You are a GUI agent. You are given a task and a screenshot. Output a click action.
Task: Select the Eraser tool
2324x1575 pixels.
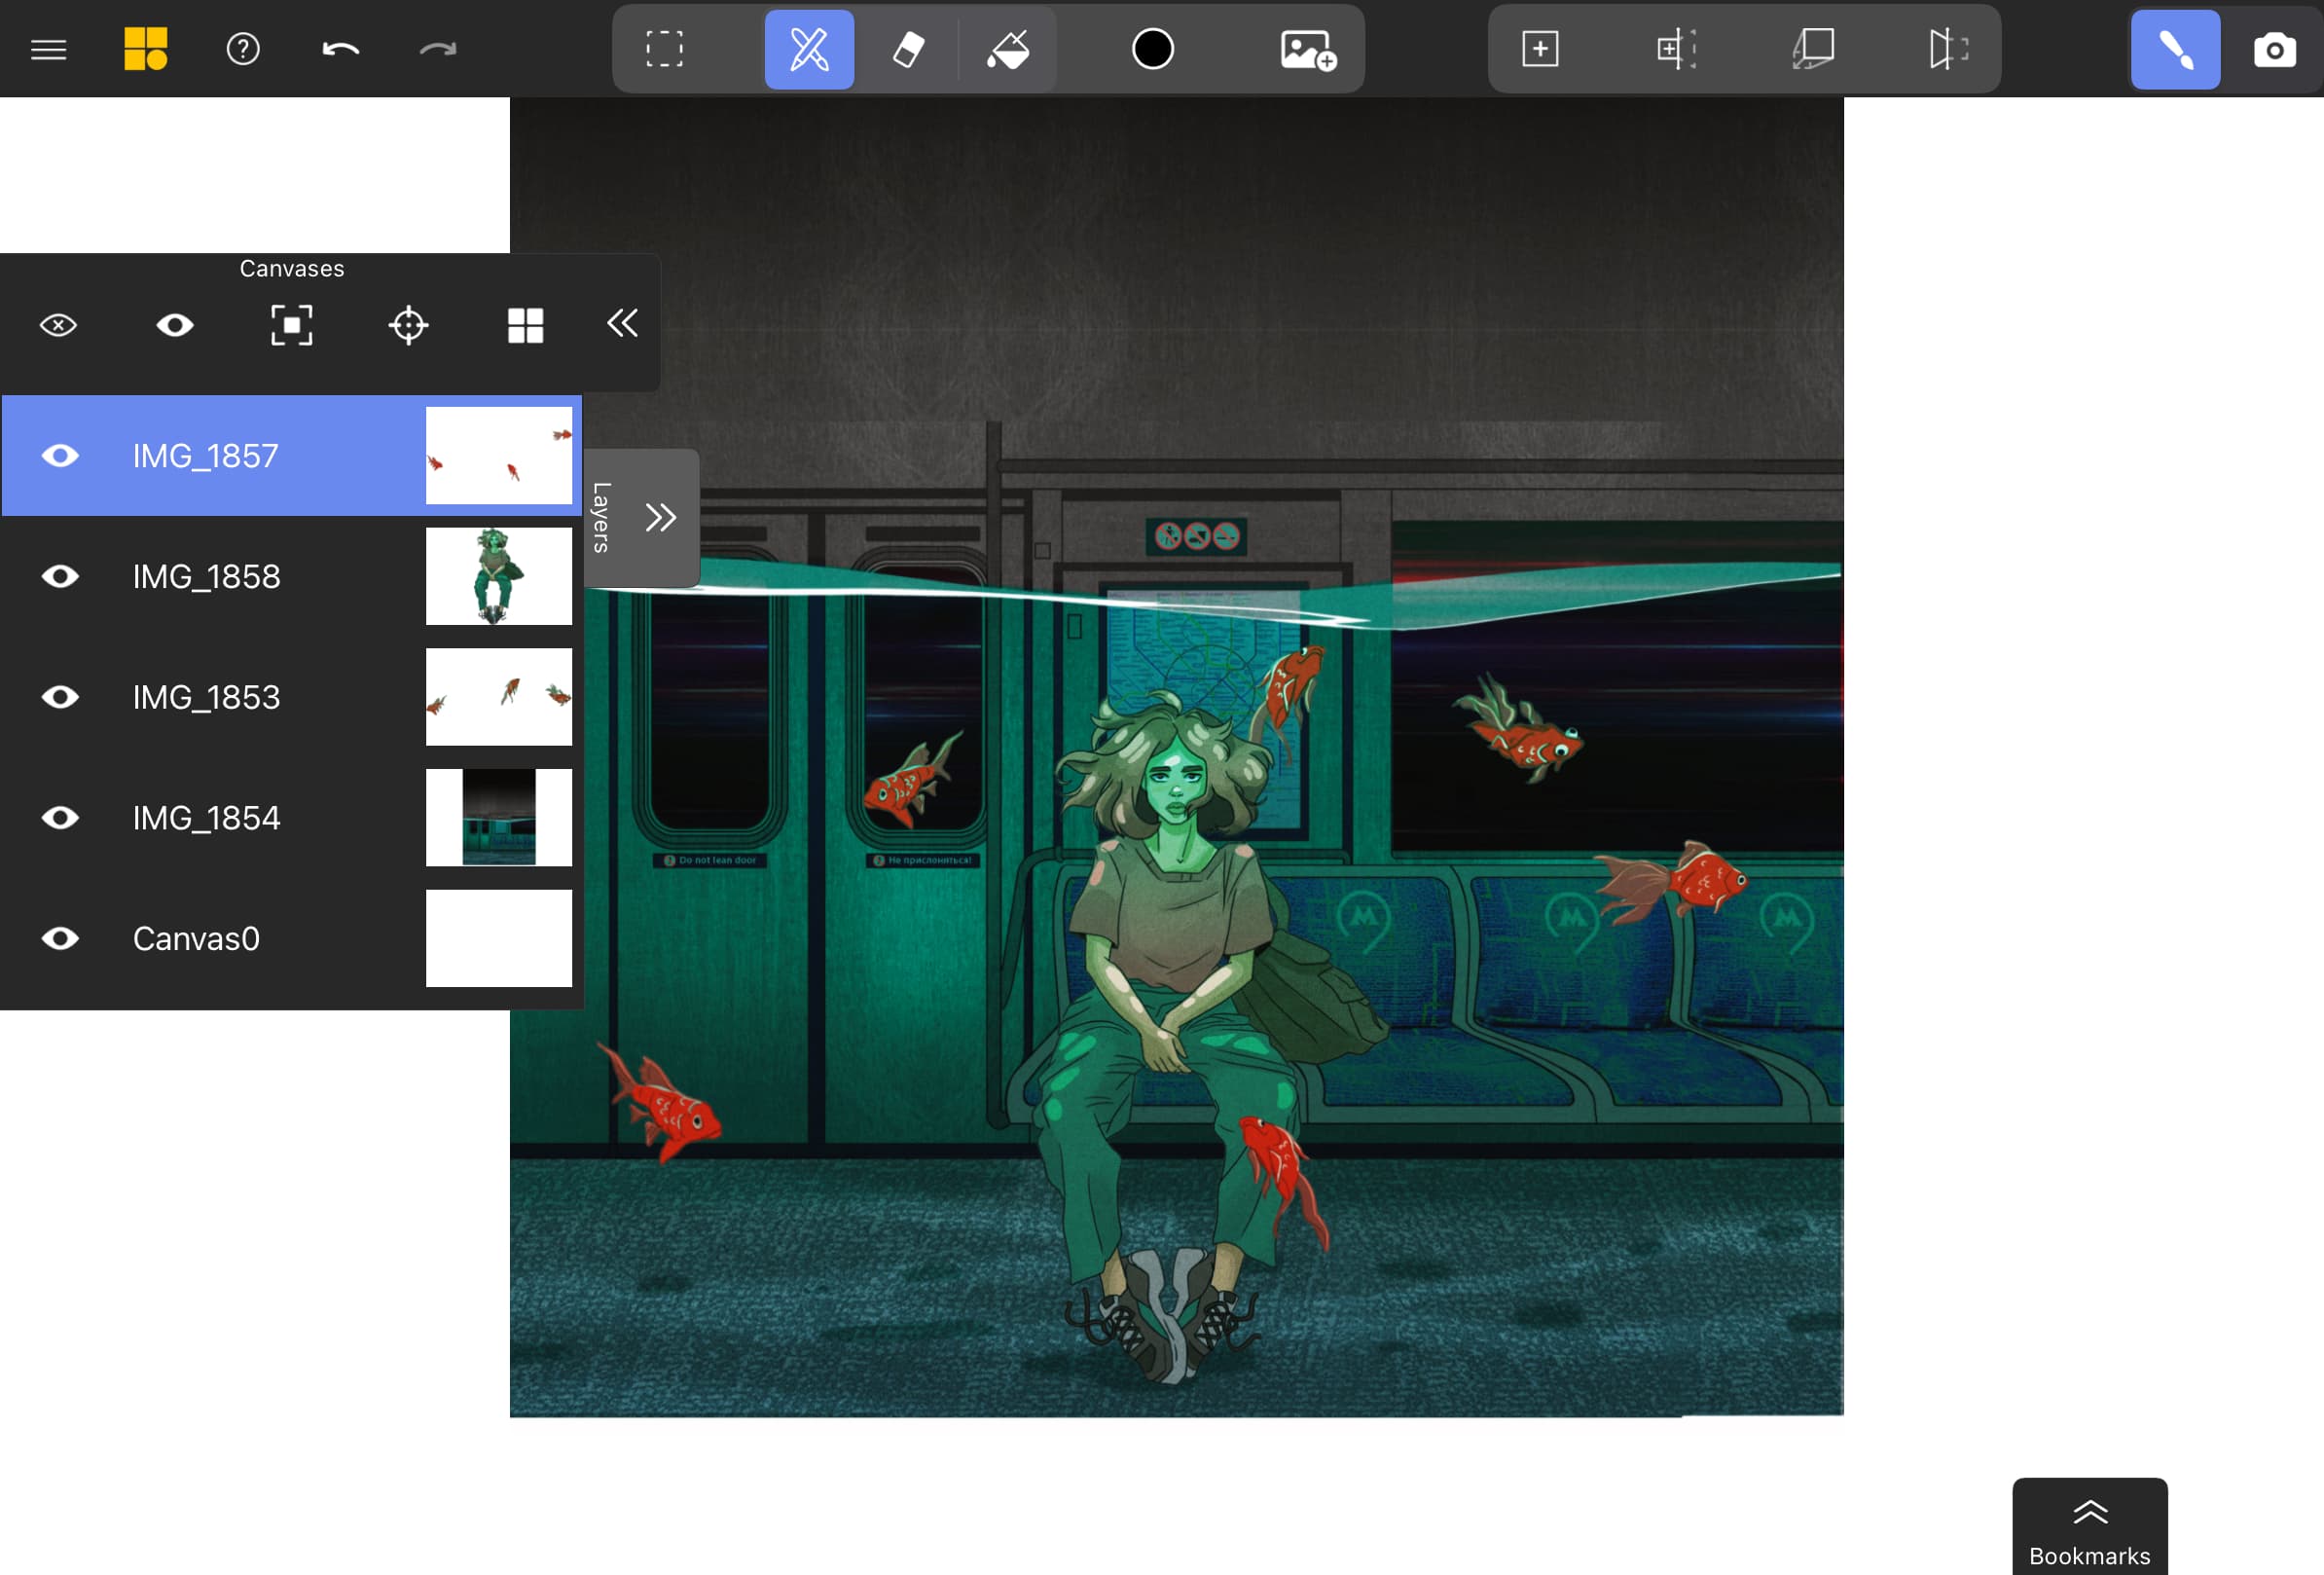click(907, 49)
